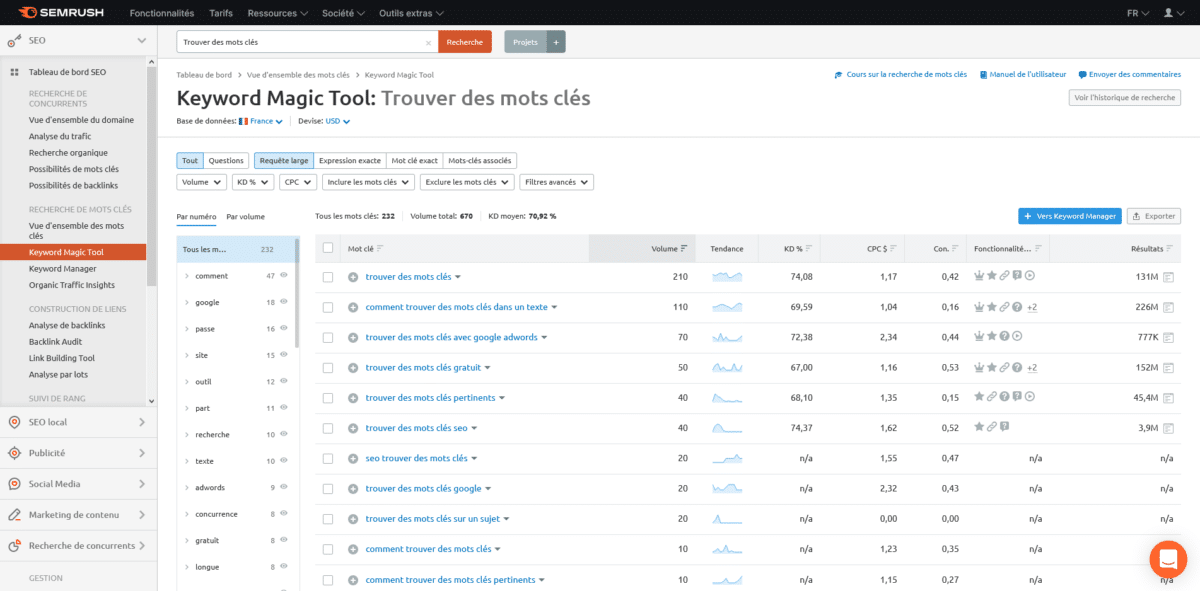The height and width of the screenshot is (591, 1200).
Task: Click the Semrush logo
Action: coord(63,13)
